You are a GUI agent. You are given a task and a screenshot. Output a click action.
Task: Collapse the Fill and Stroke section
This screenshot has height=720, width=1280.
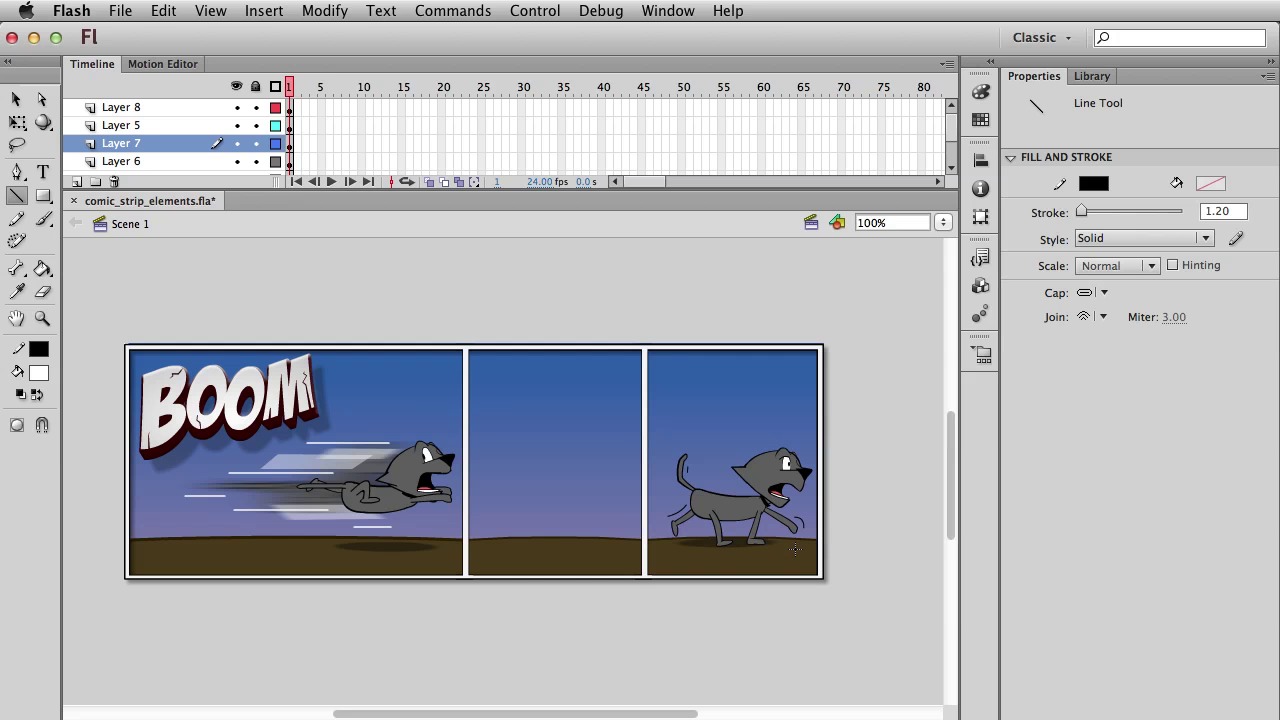[1011, 157]
